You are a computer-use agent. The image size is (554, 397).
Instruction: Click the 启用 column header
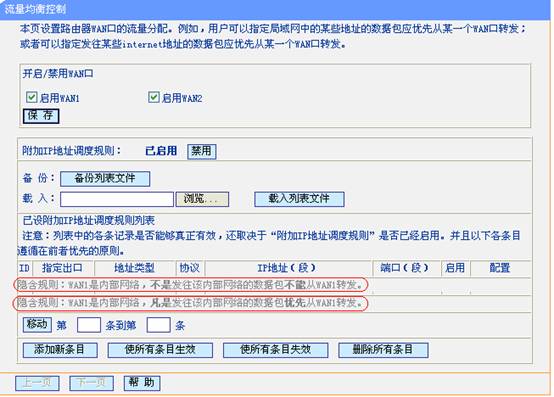tap(455, 268)
